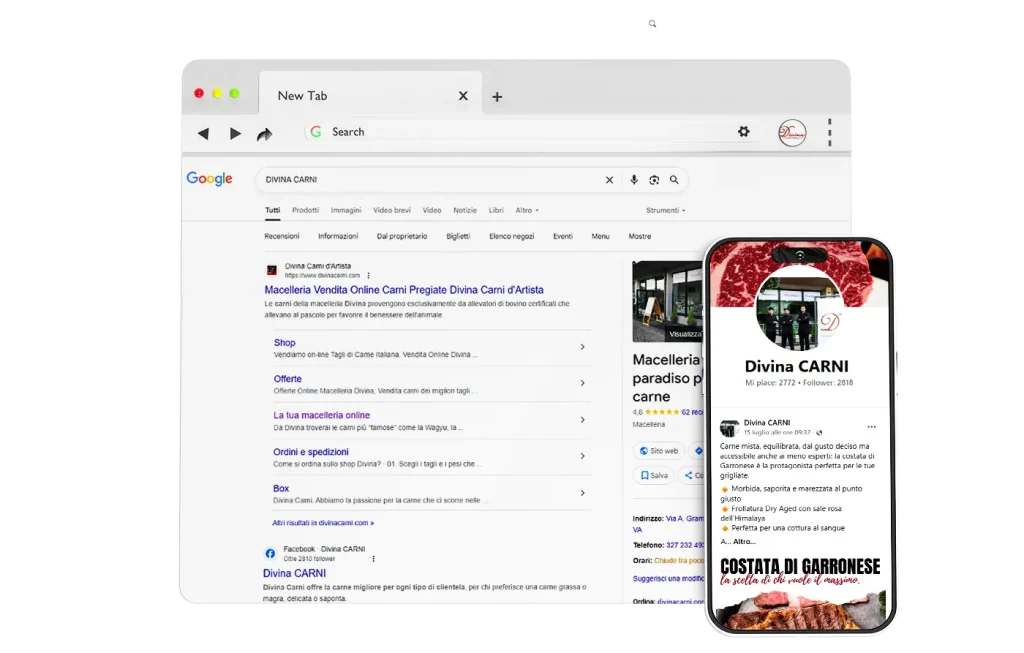Select the Tutti search tab
The width and height of the screenshot is (1024, 653).
pyautogui.click(x=272, y=210)
